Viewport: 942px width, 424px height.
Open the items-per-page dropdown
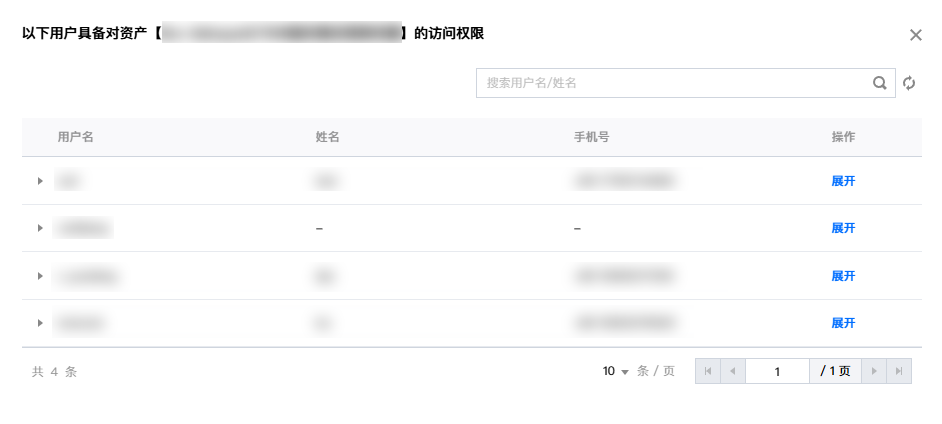(x=616, y=371)
